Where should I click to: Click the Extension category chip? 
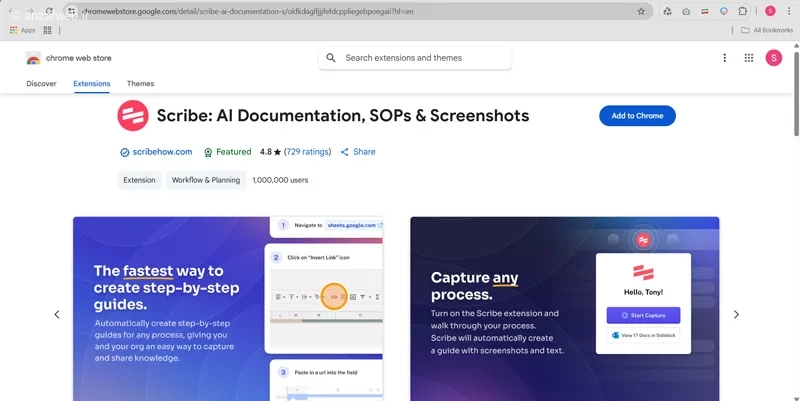pos(139,180)
